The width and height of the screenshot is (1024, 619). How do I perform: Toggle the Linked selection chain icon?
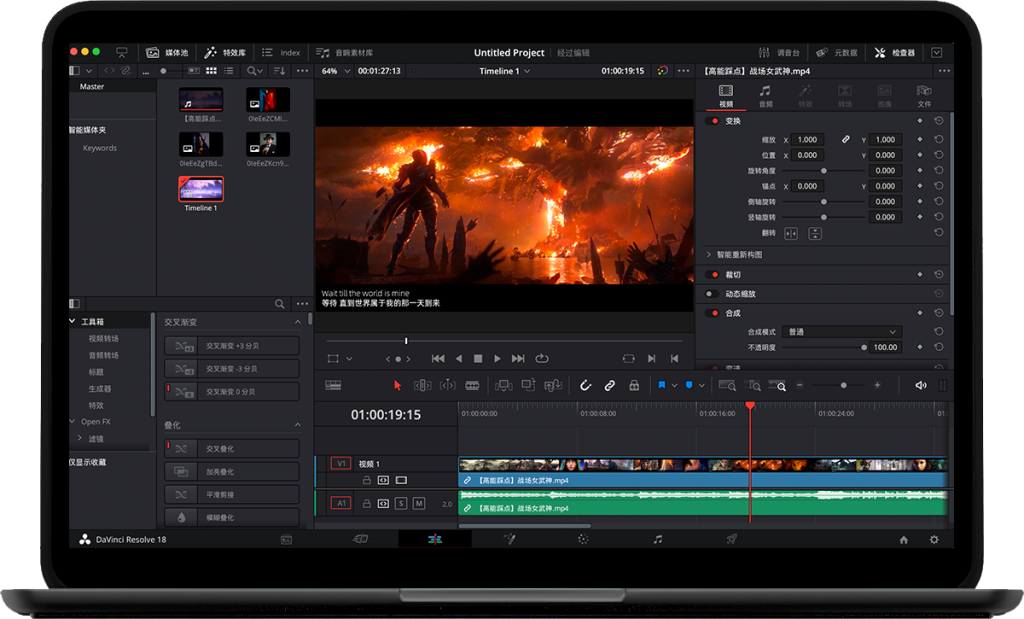click(x=609, y=385)
